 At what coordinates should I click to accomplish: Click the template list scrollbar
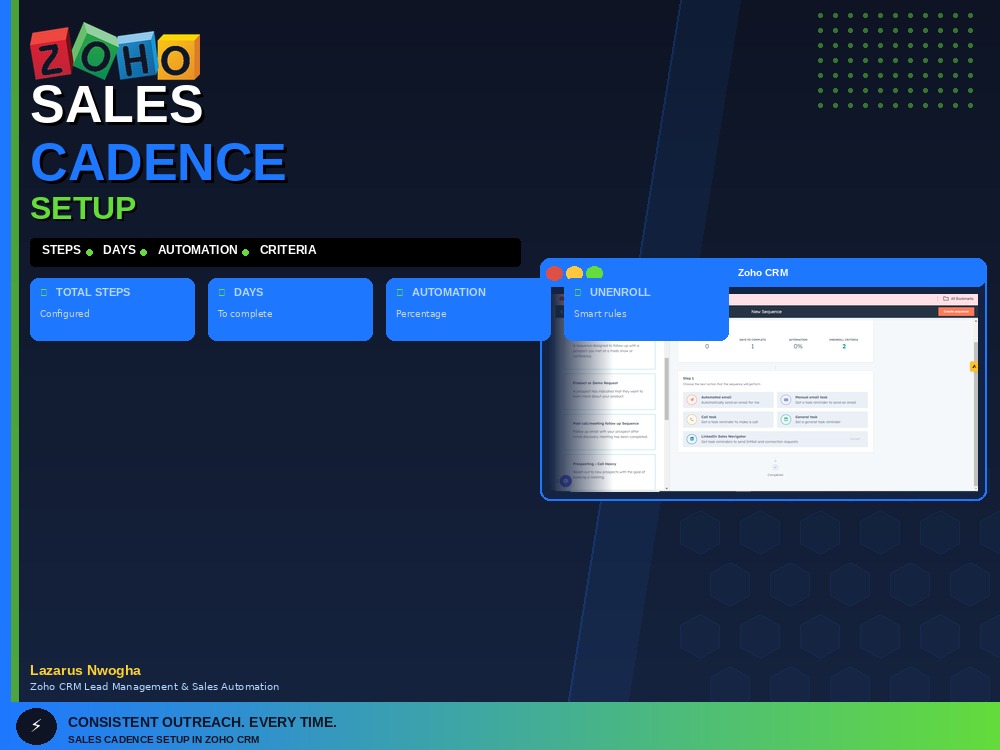point(666,389)
